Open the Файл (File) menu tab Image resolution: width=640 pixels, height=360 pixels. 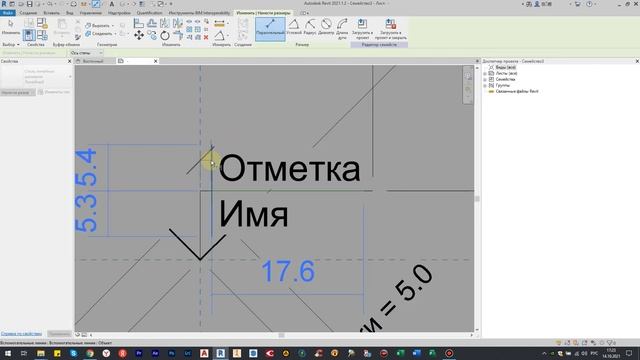click(x=8, y=13)
